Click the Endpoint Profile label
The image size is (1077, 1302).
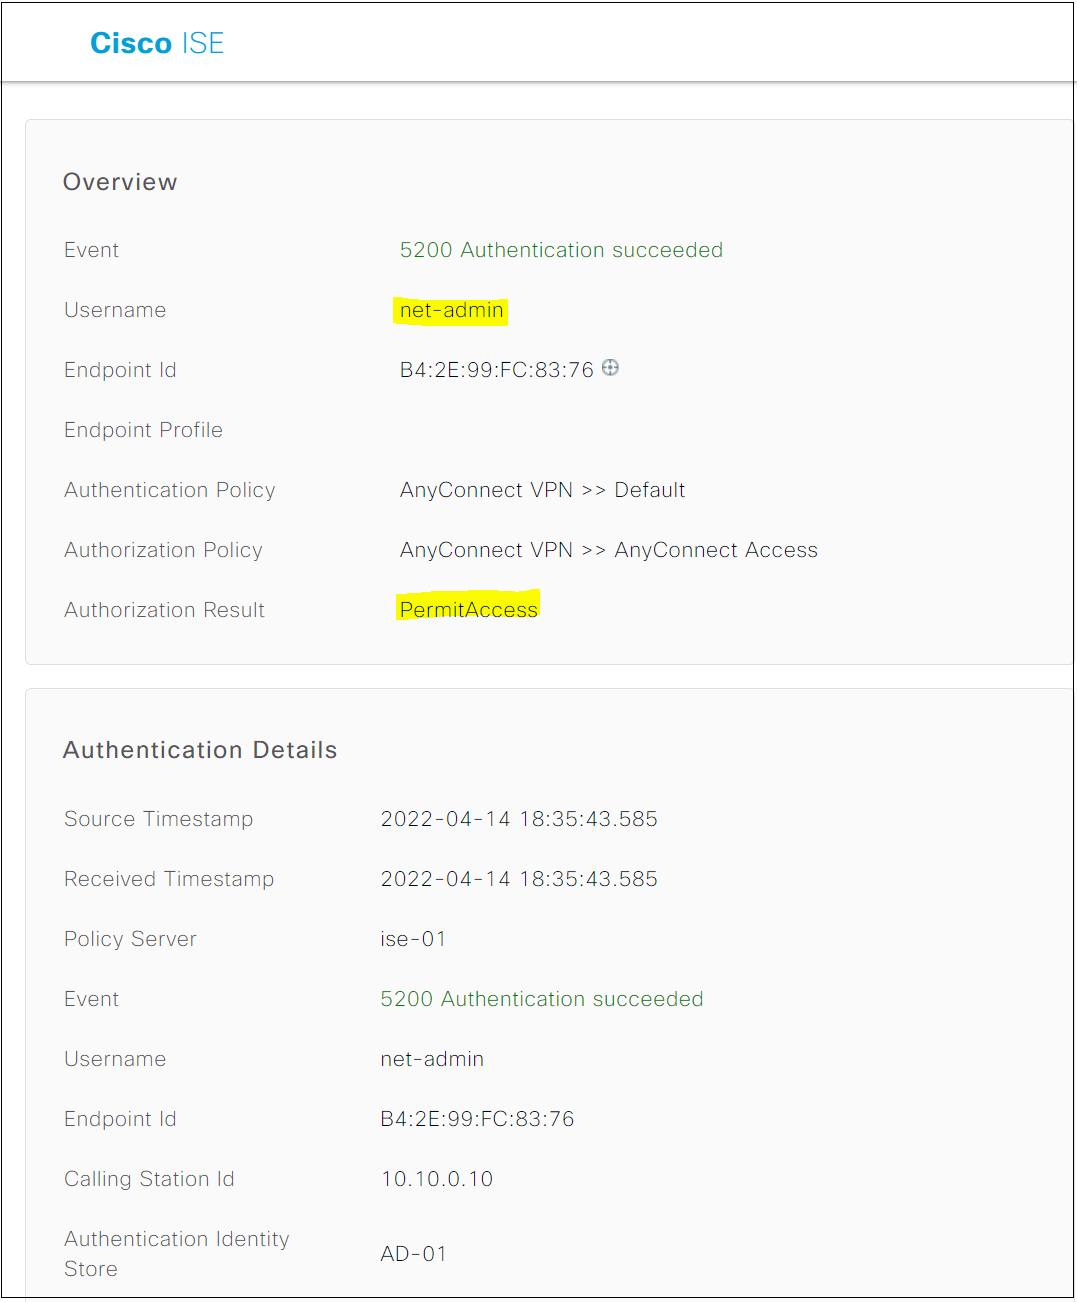tap(143, 430)
